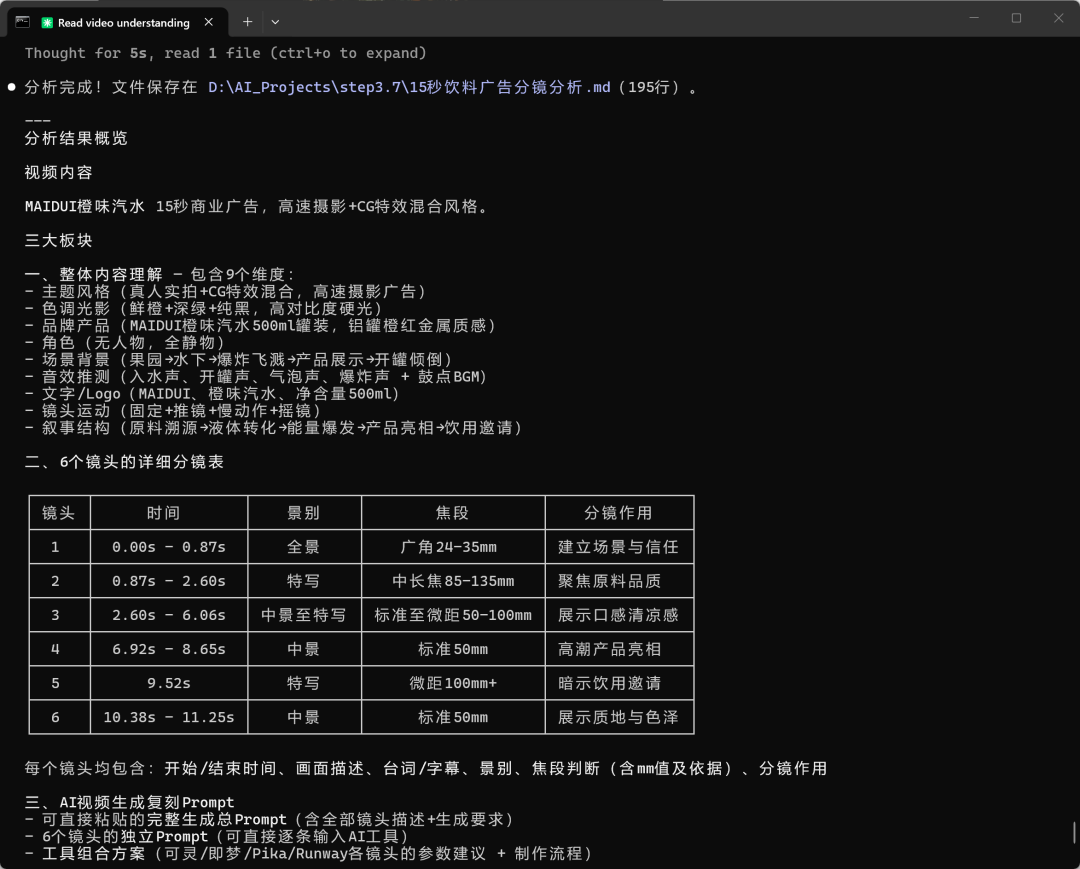
Task: Click the time cell 2.60s - 6.06s
Action: point(169,615)
